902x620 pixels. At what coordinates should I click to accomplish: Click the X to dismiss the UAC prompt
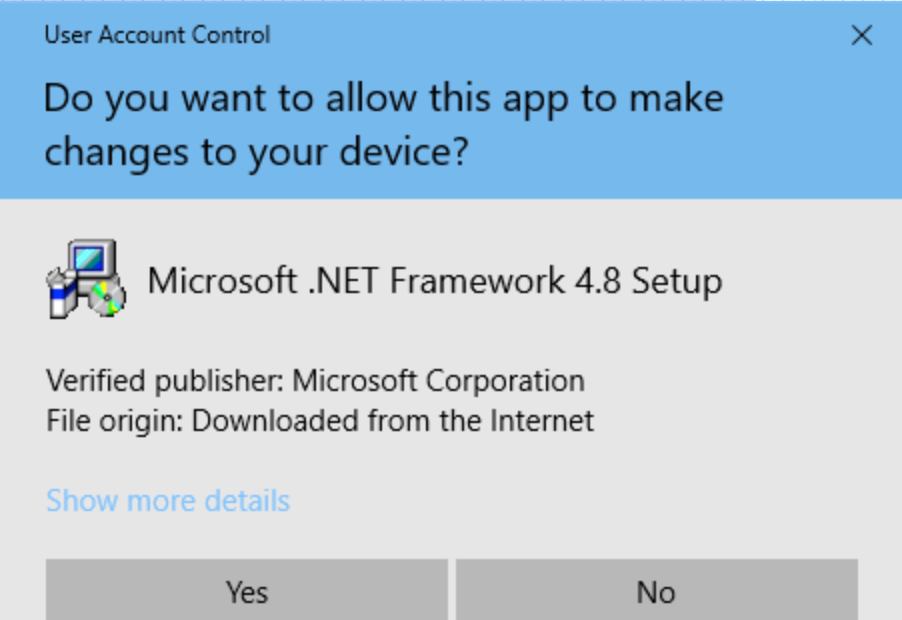point(861,35)
